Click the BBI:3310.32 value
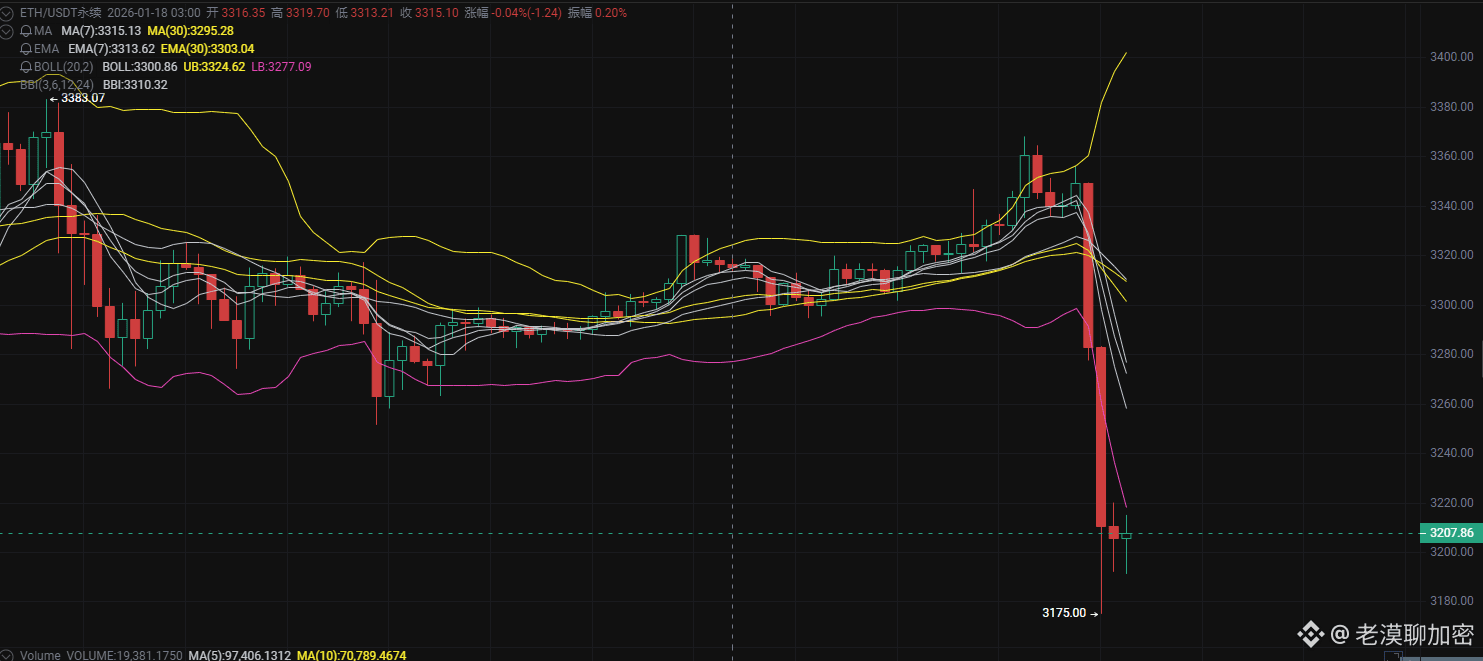 click(x=135, y=85)
